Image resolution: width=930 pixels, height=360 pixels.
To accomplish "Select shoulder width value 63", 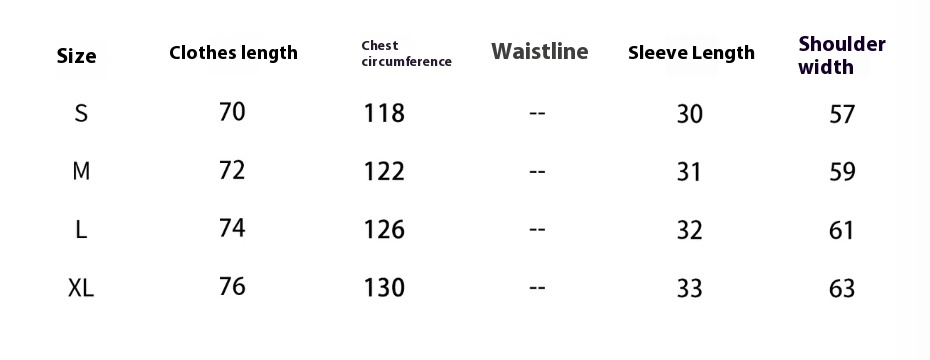I will point(842,288).
